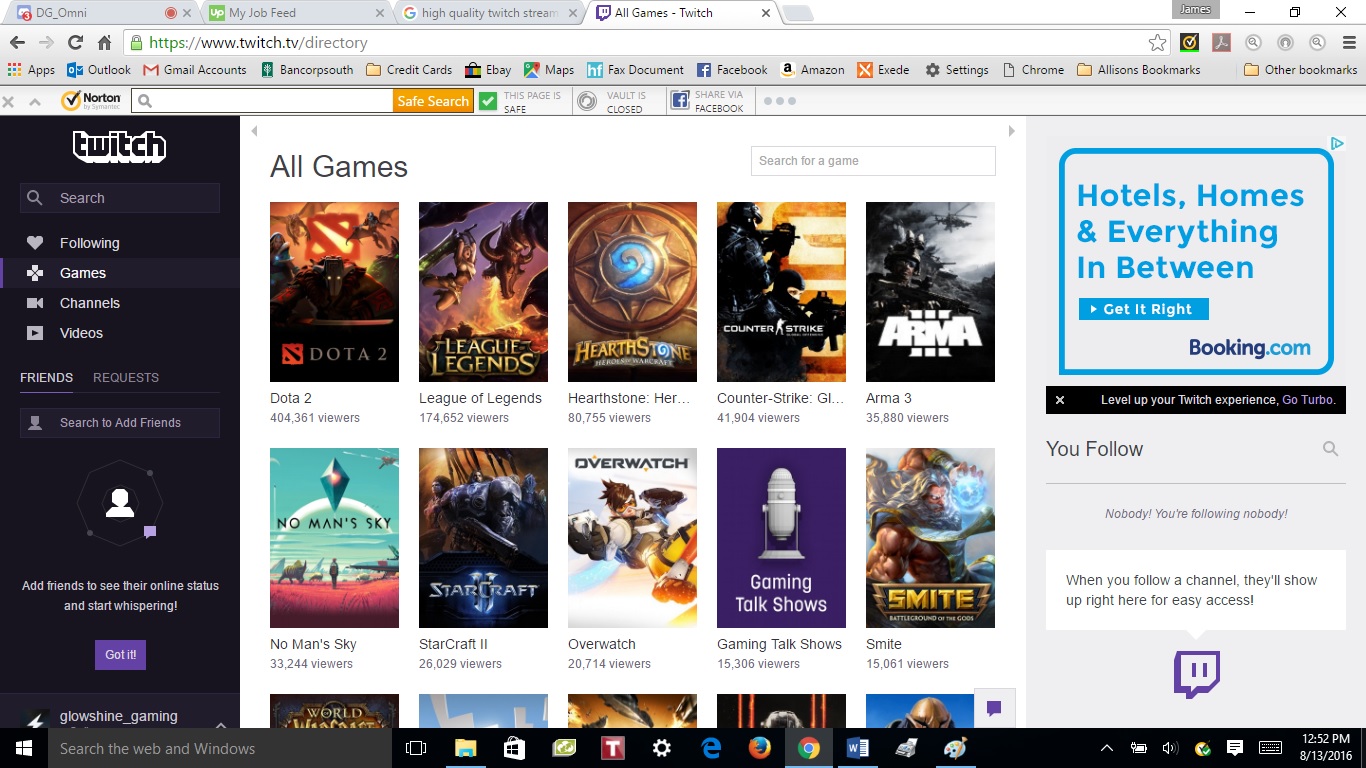
Task: Close the Go Turbo banner
Action: pos(1060,400)
